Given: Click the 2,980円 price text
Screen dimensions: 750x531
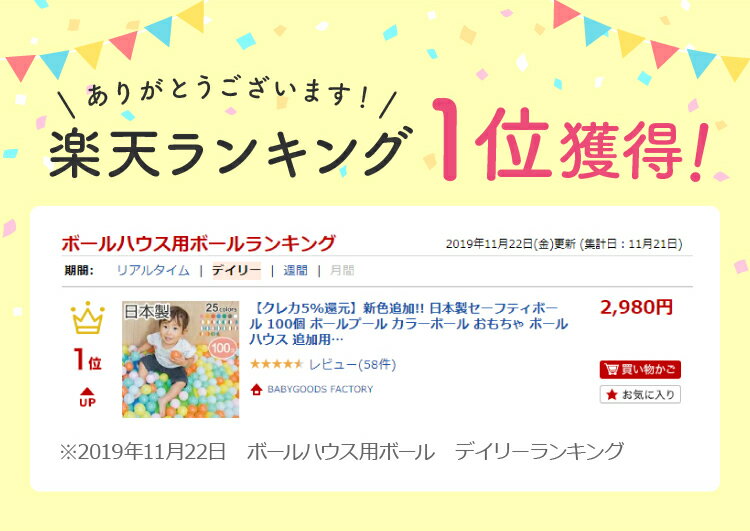Looking at the screenshot, I should (x=637, y=307).
